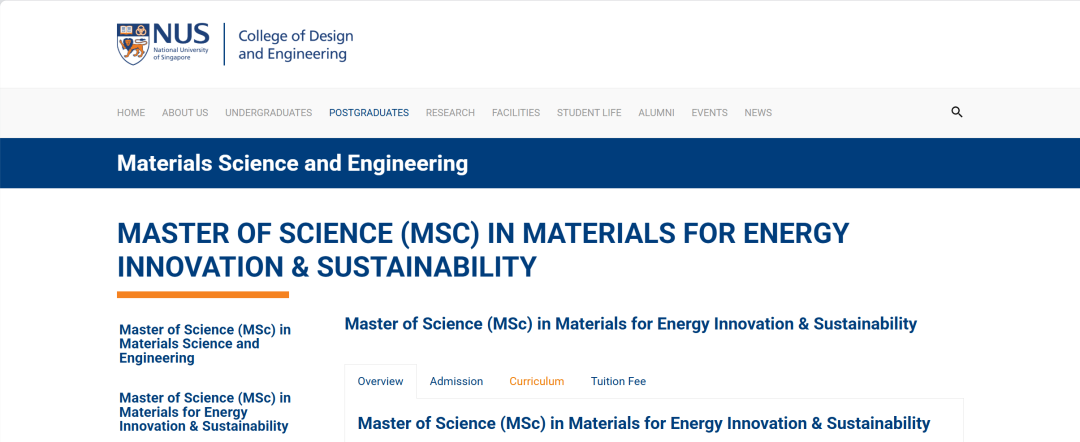The width and height of the screenshot is (1080, 442).
Task: Go to the Events page
Action: pos(709,113)
